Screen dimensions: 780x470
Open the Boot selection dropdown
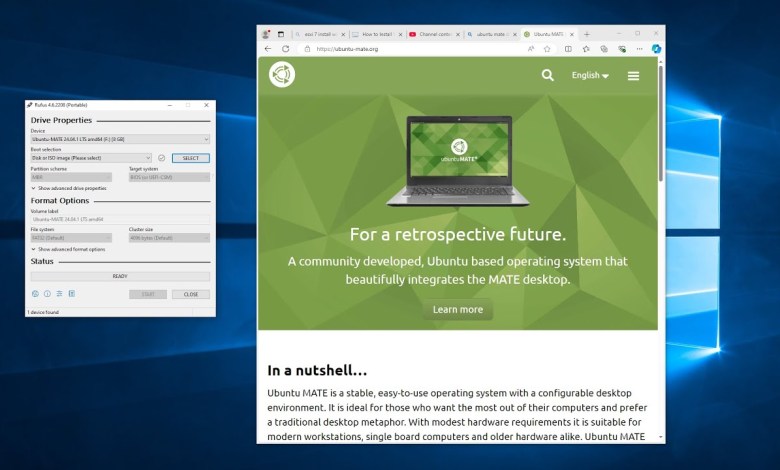pos(91,158)
